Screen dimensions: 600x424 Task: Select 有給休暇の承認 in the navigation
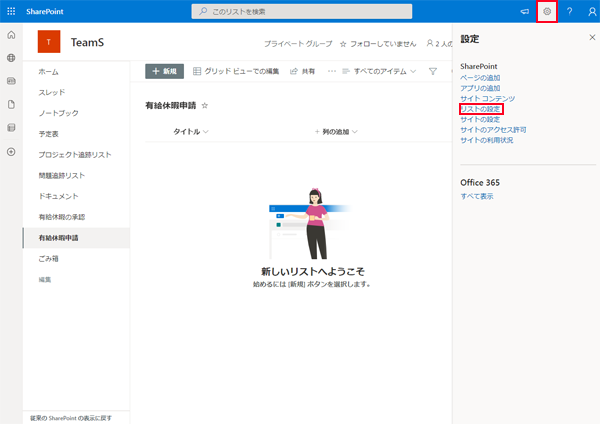click(x=62, y=217)
